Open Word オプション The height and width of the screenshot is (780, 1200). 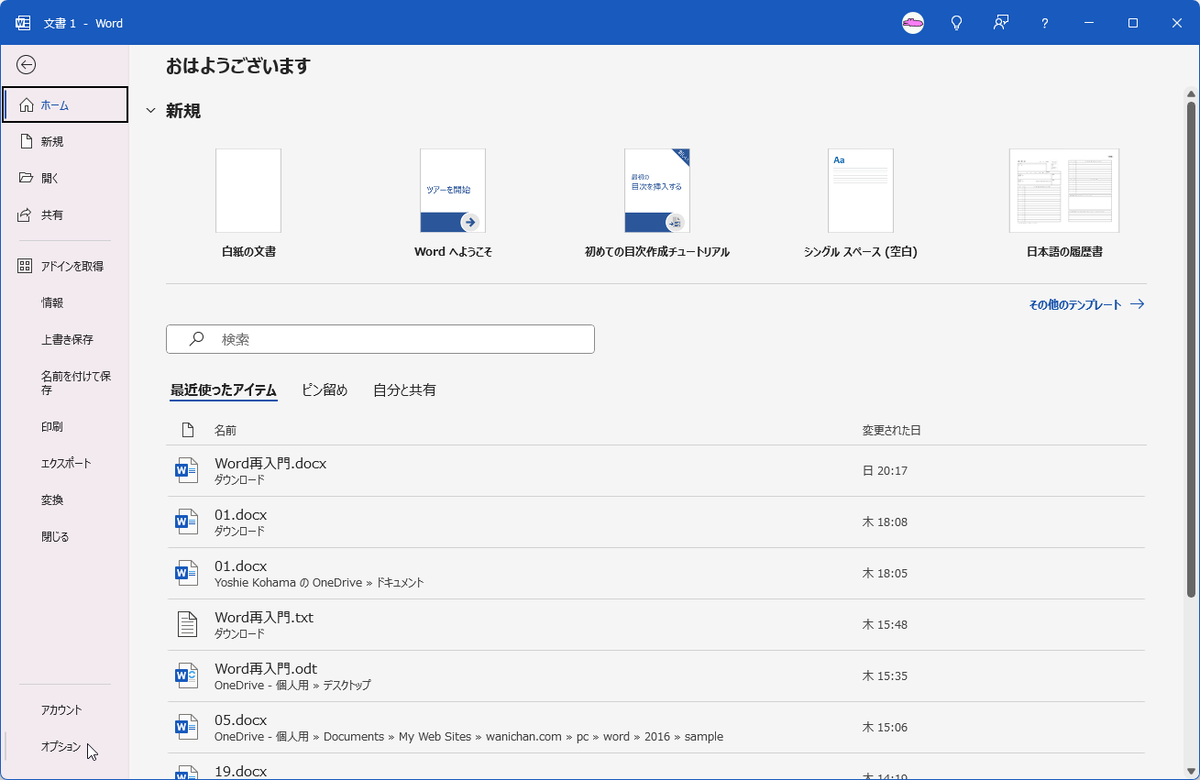(66, 747)
